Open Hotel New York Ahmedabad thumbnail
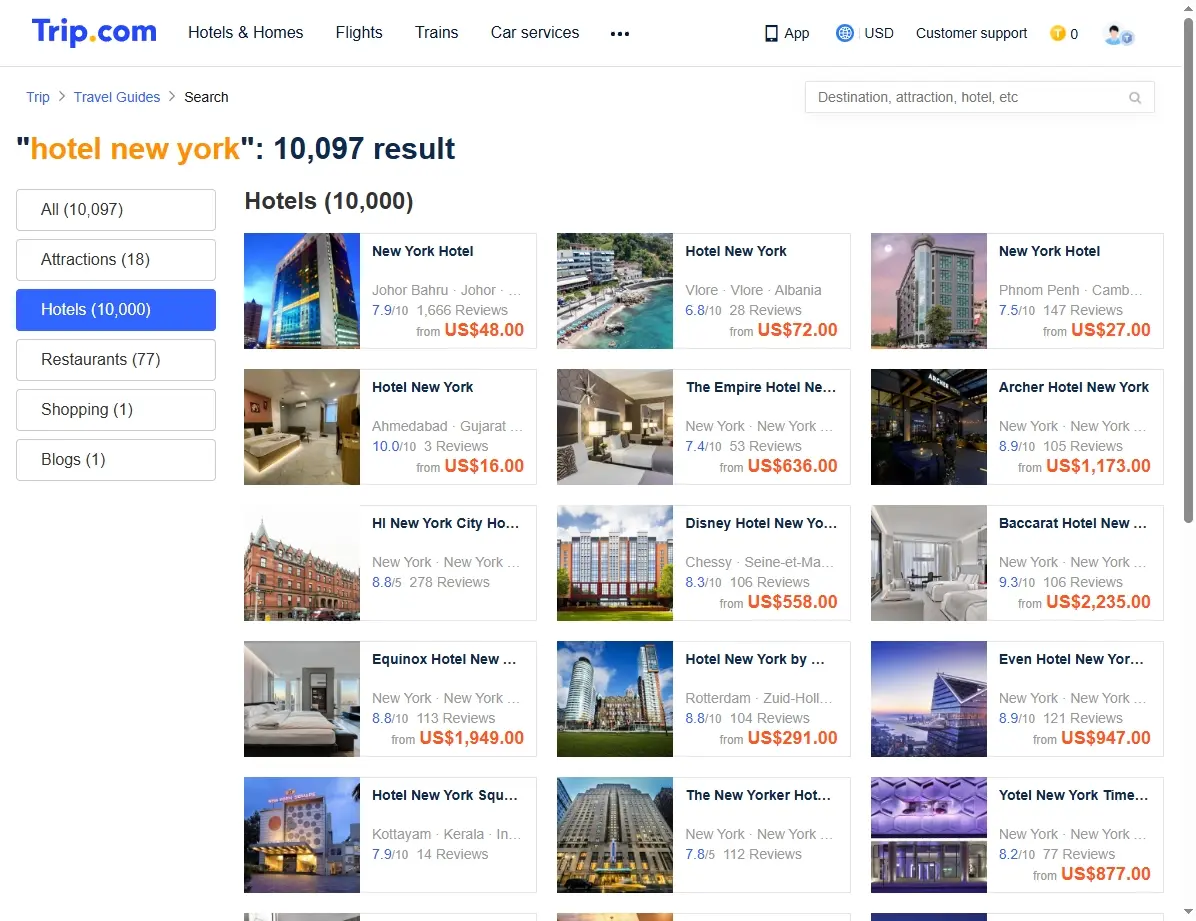The image size is (1196, 921). coord(302,427)
